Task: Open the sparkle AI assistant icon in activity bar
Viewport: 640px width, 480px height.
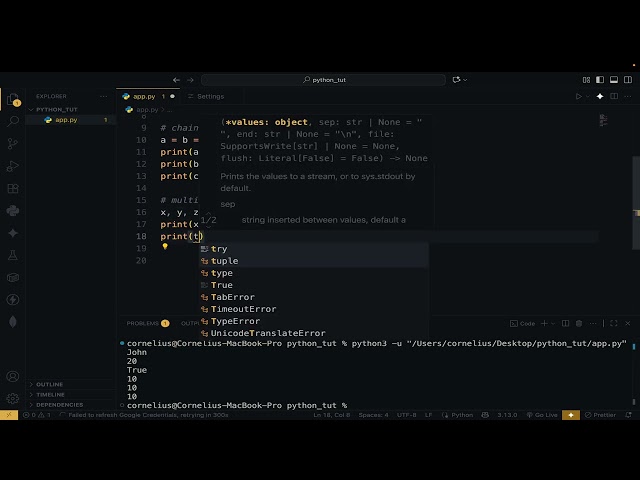Action: (13, 233)
